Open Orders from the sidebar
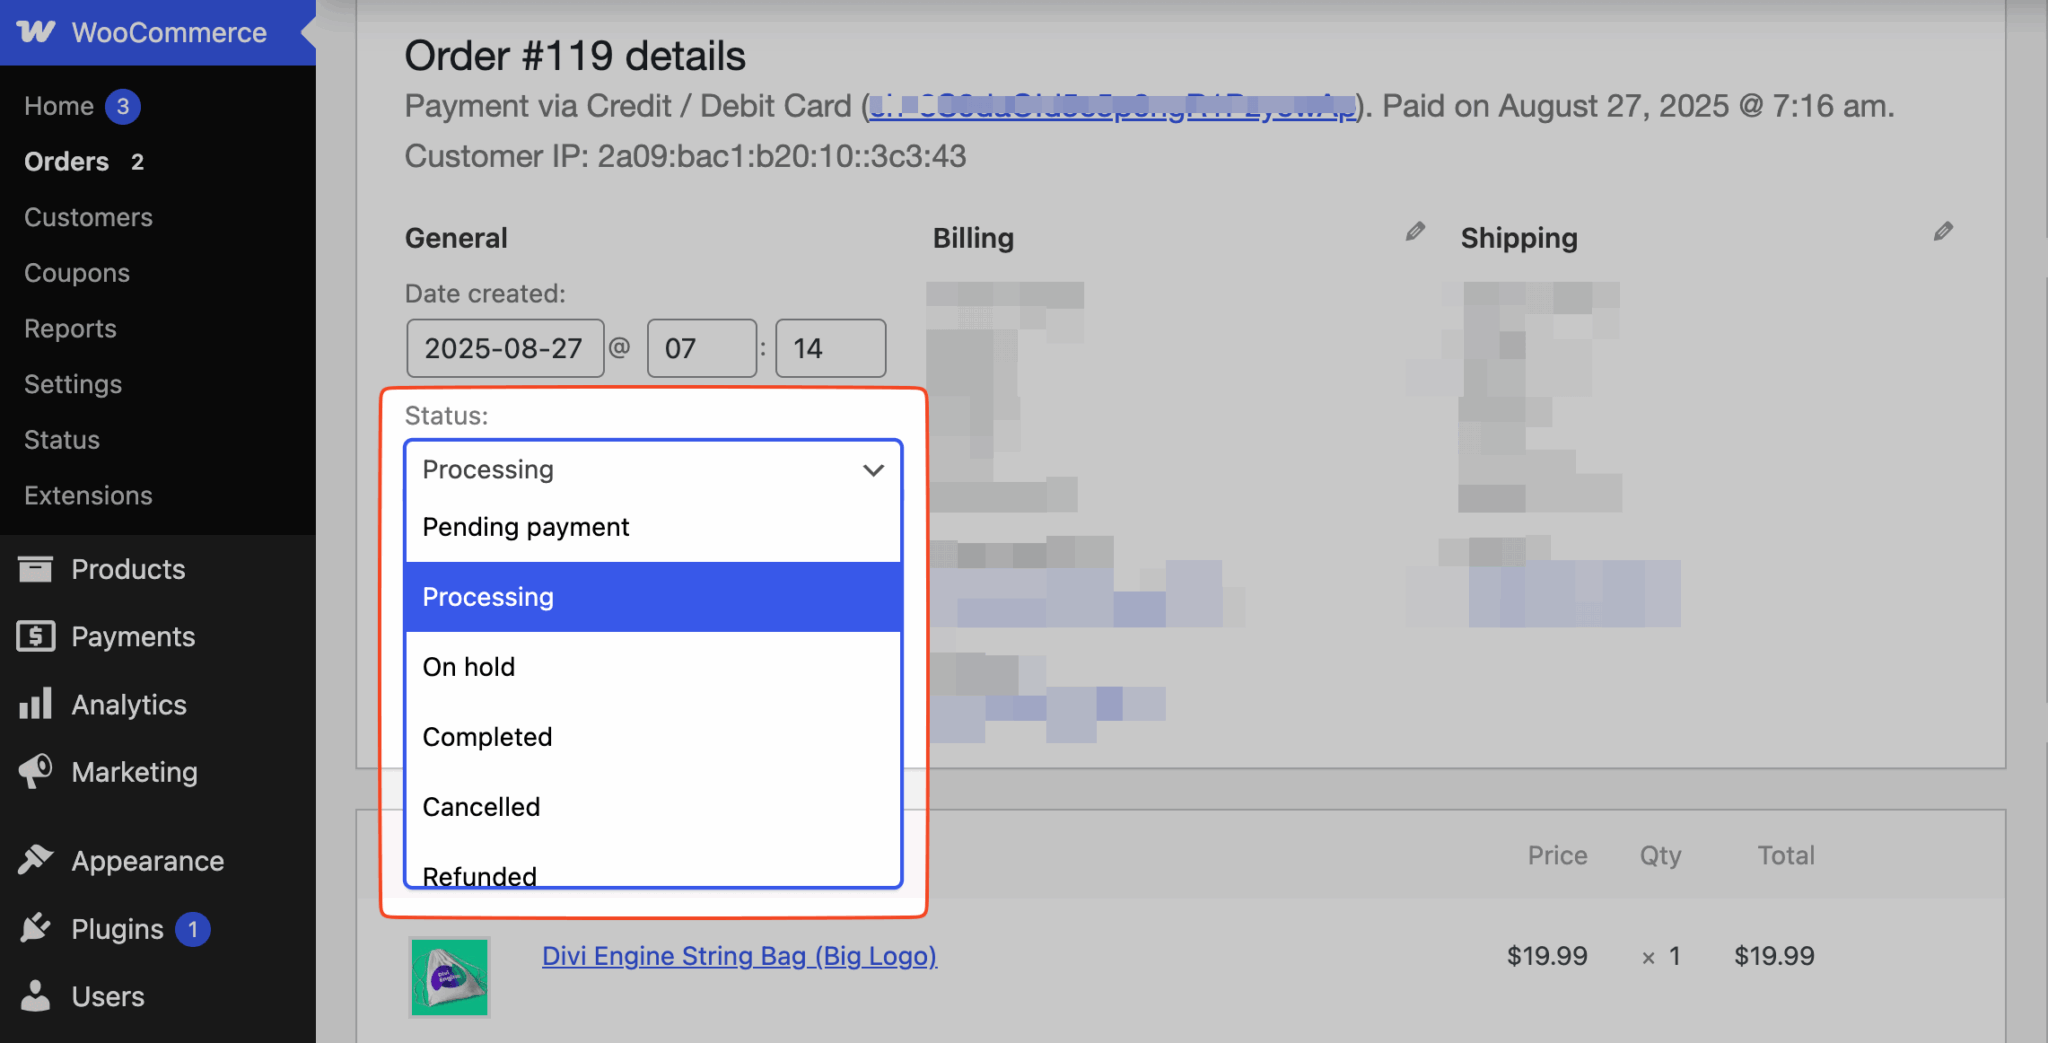 [66, 161]
